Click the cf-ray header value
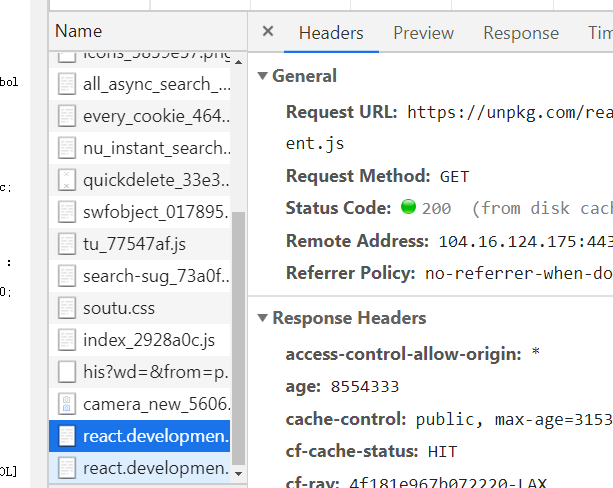Image resolution: width=613 pixels, height=488 pixels. (448, 483)
